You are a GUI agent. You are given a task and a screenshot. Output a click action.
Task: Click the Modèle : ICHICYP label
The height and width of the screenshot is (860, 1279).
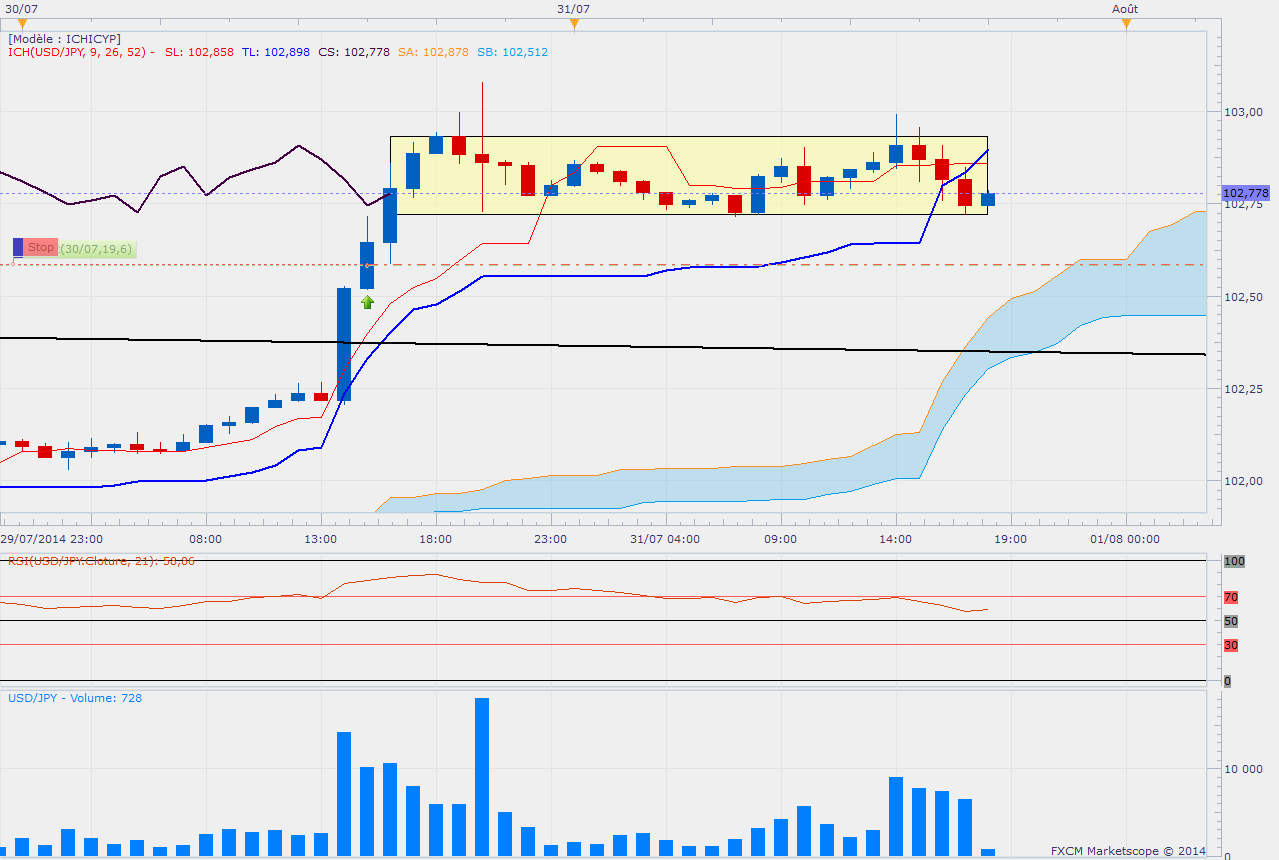pos(65,38)
